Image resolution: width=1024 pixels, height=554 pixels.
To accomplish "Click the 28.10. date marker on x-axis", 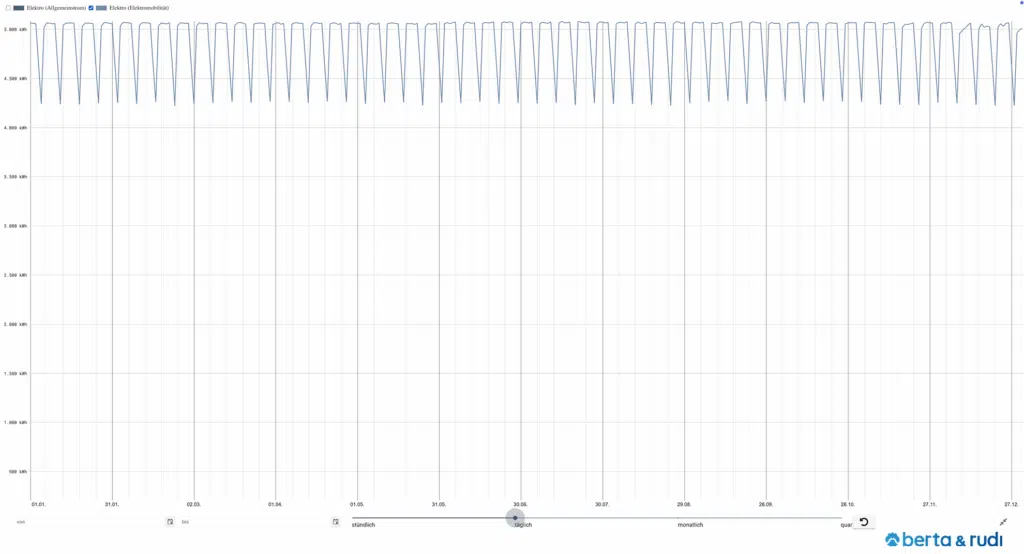I will coord(848,505).
